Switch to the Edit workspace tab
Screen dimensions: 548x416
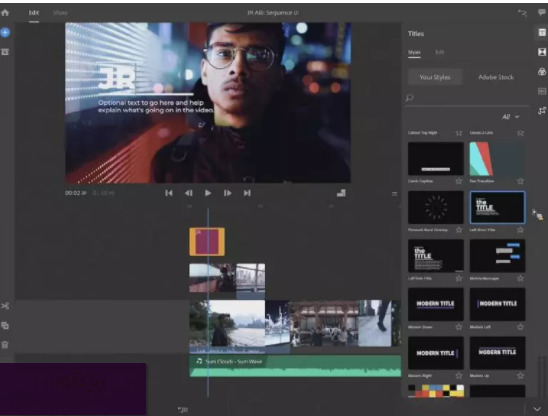(34, 13)
